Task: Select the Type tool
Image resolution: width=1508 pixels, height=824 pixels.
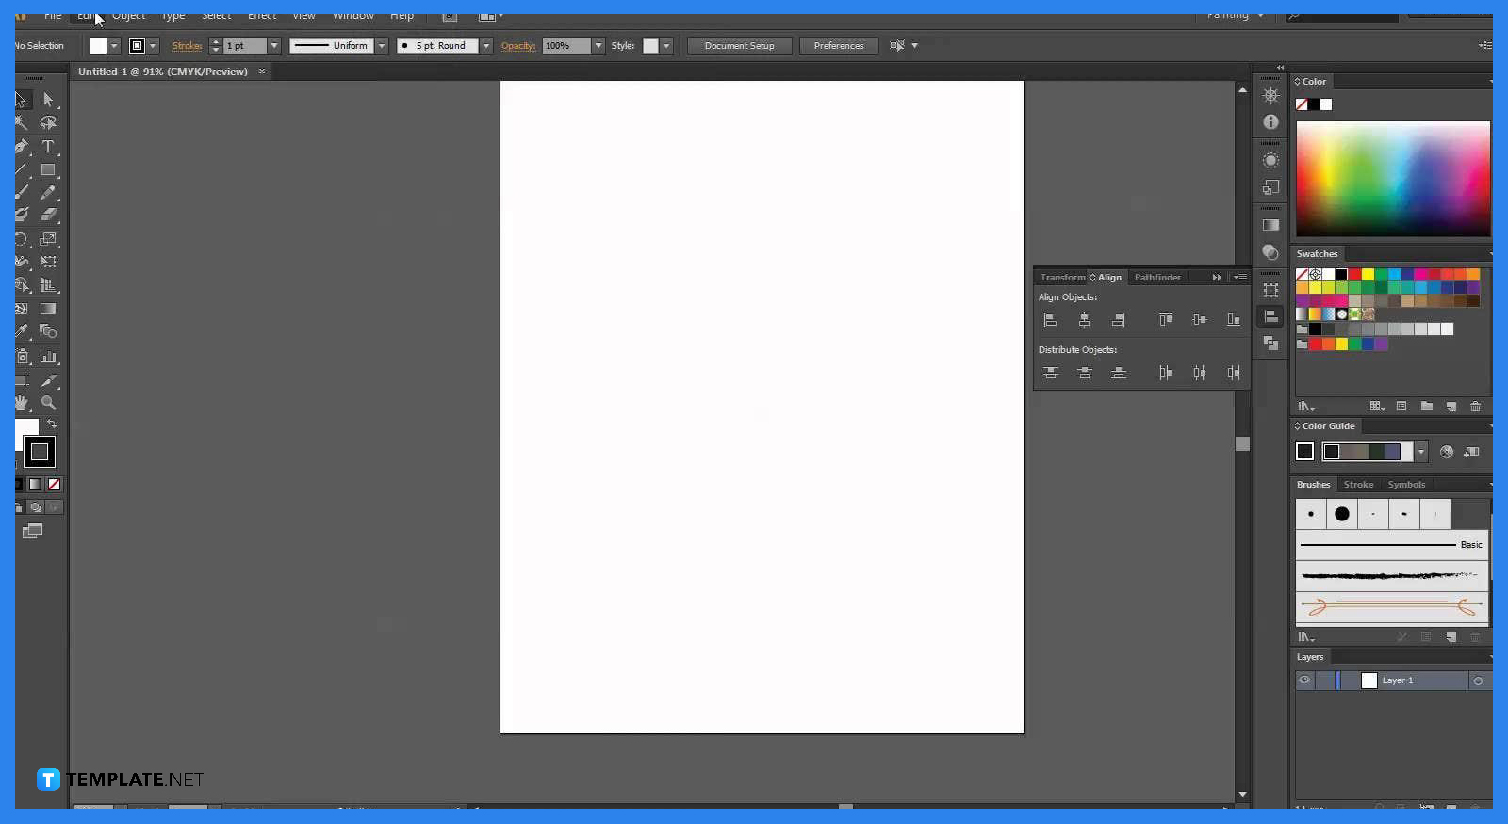Action: [x=47, y=146]
